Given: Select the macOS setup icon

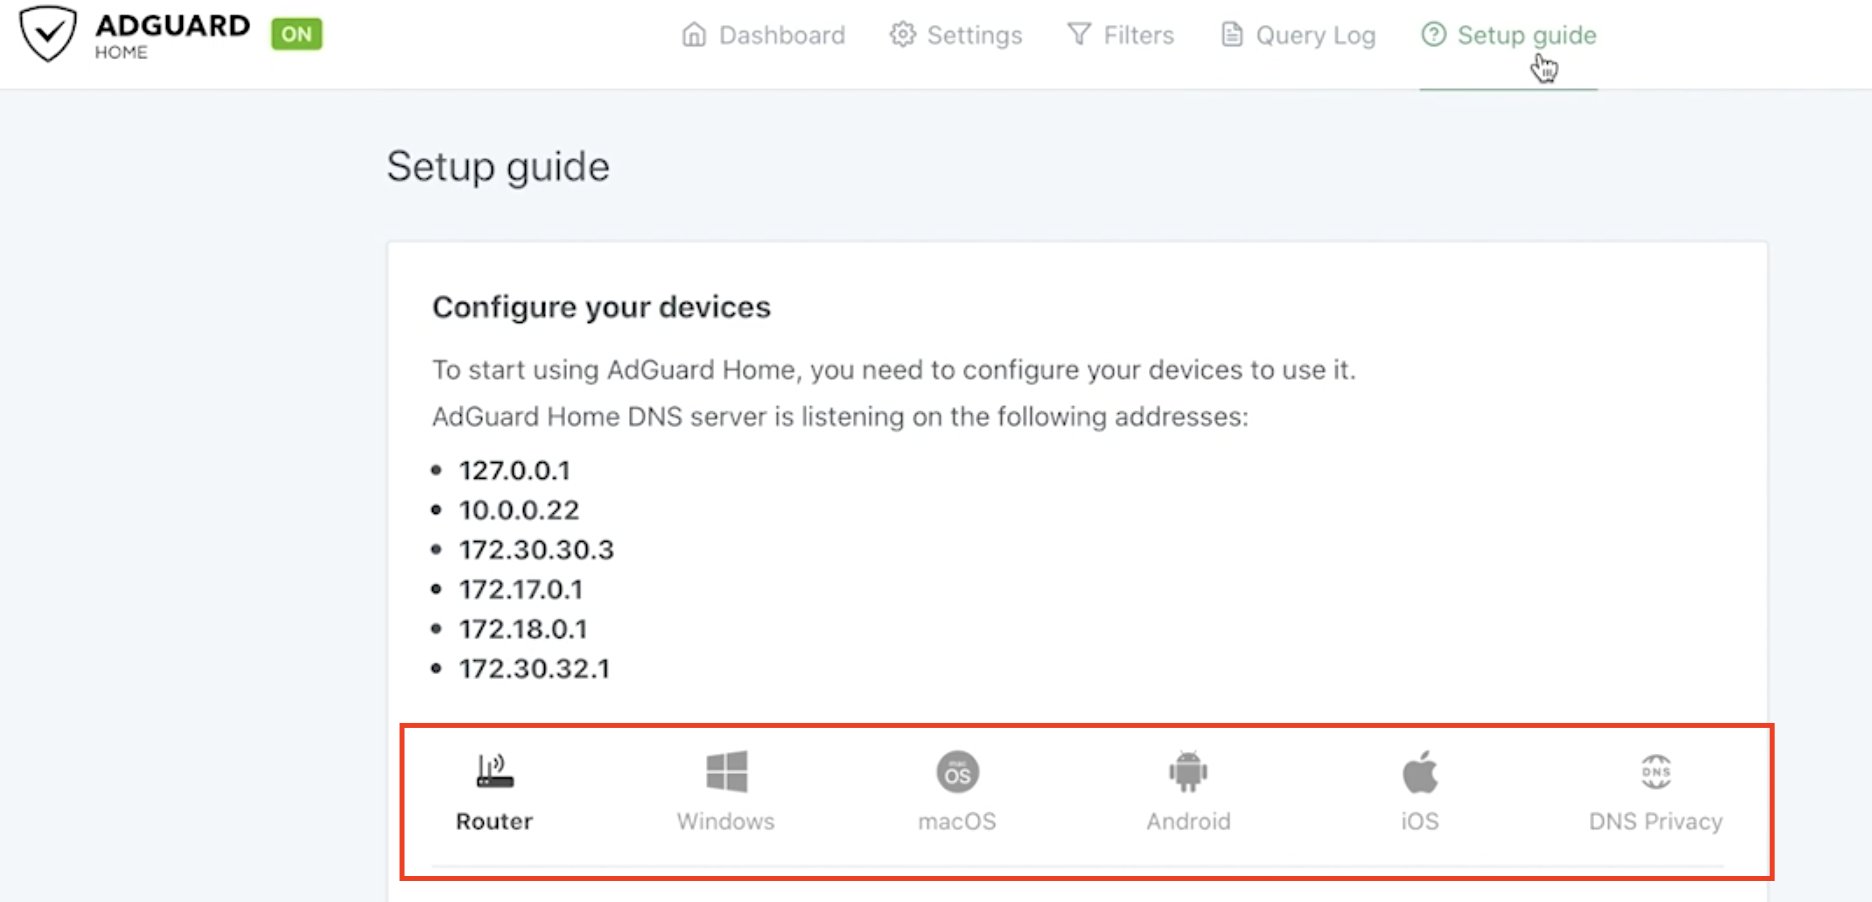Looking at the screenshot, I should (956, 770).
